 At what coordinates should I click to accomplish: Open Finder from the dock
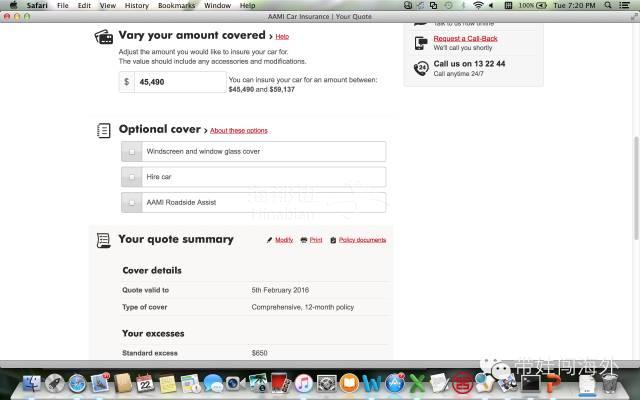[31, 383]
